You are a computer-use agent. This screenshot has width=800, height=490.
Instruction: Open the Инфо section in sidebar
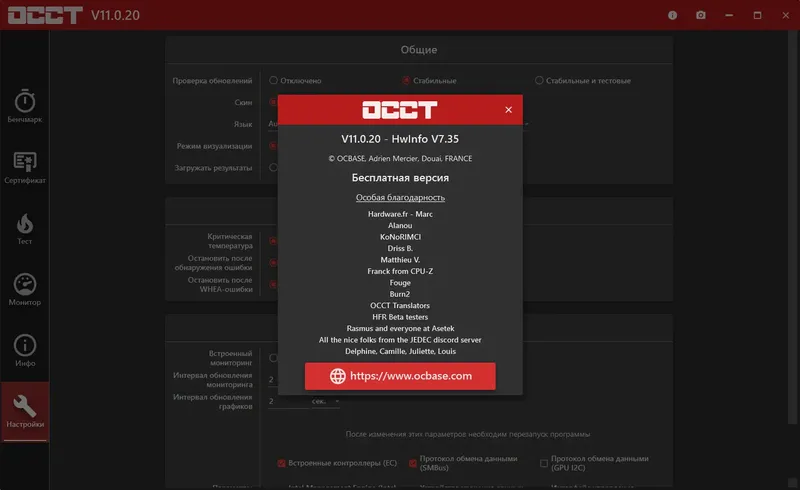24,351
